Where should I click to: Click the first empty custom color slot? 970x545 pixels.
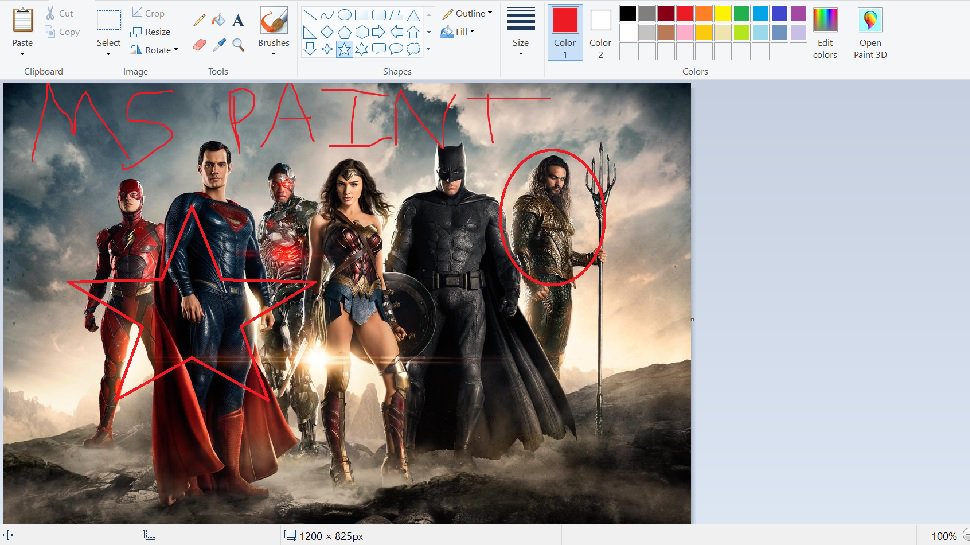[x=628, y=51]
